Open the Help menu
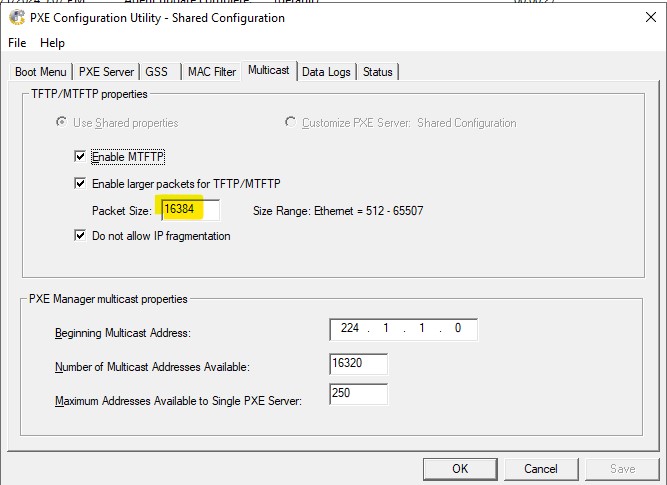The image size is (667, 485). pyautogui.click(x=52, y=43)
